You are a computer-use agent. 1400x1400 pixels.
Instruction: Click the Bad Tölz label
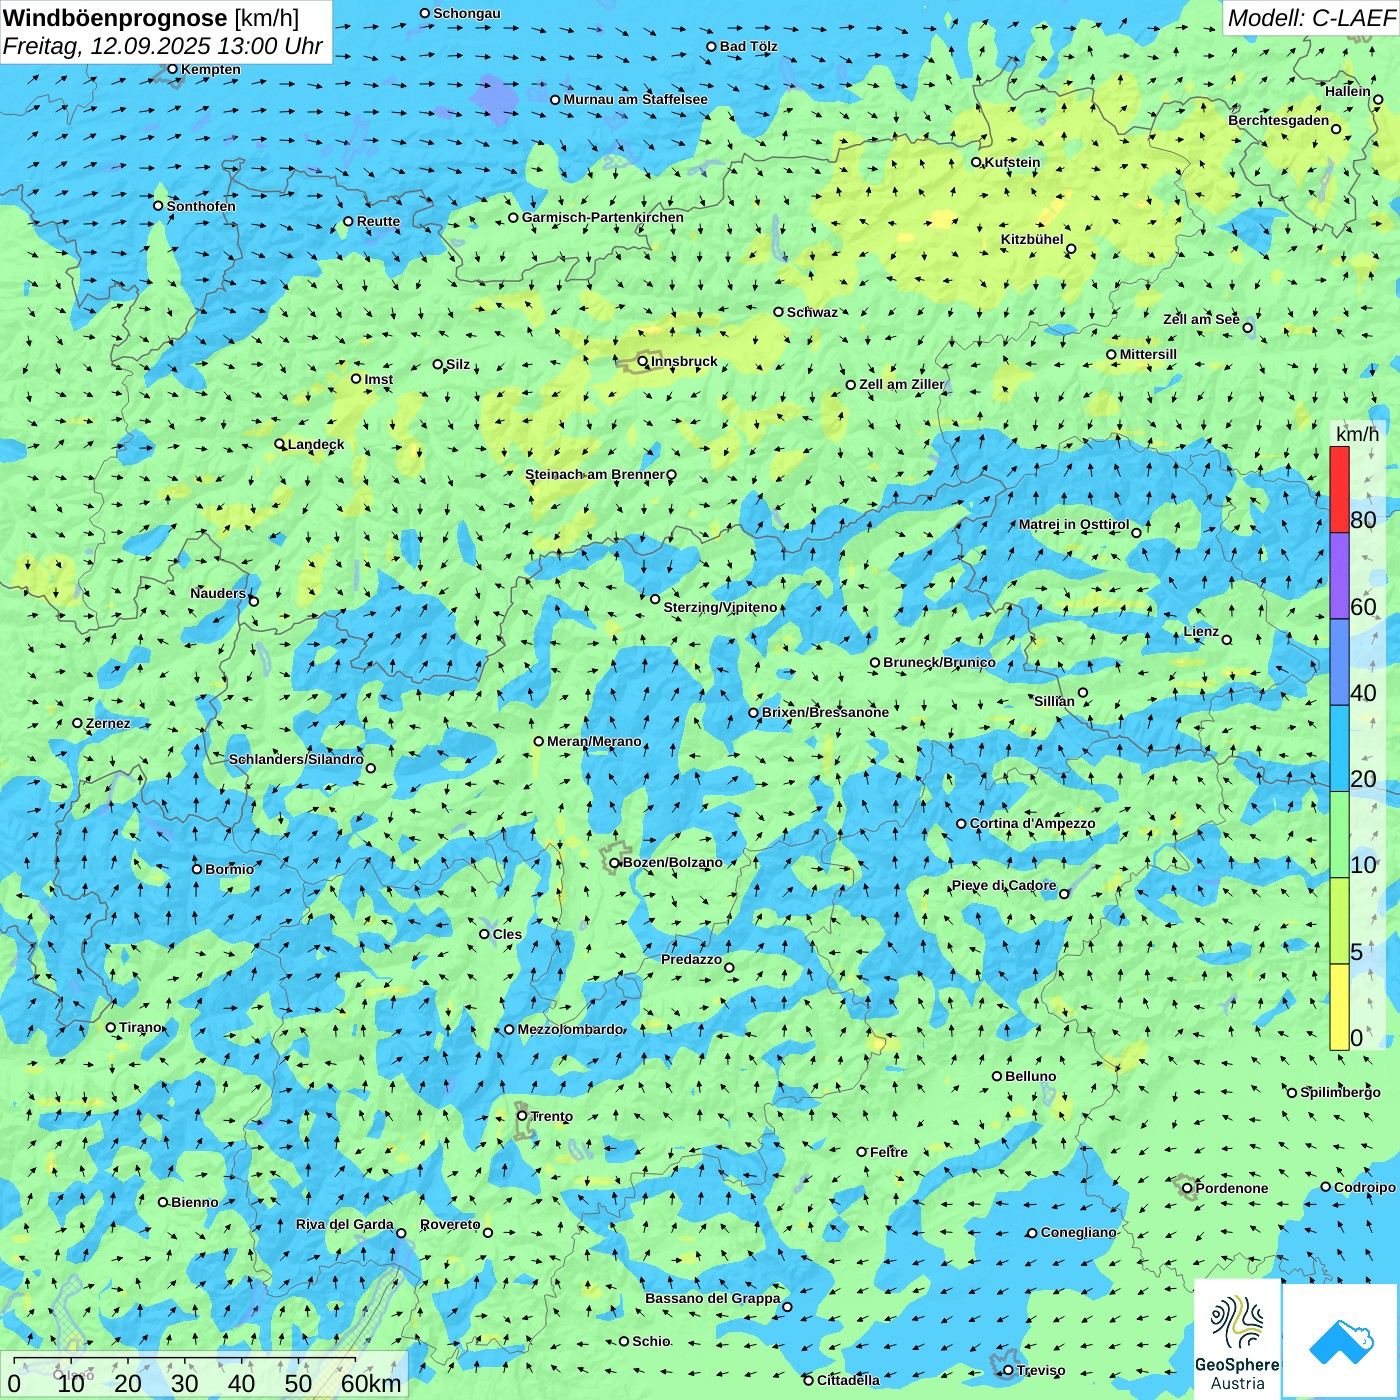pyautogui.click(x=749, y=46)
